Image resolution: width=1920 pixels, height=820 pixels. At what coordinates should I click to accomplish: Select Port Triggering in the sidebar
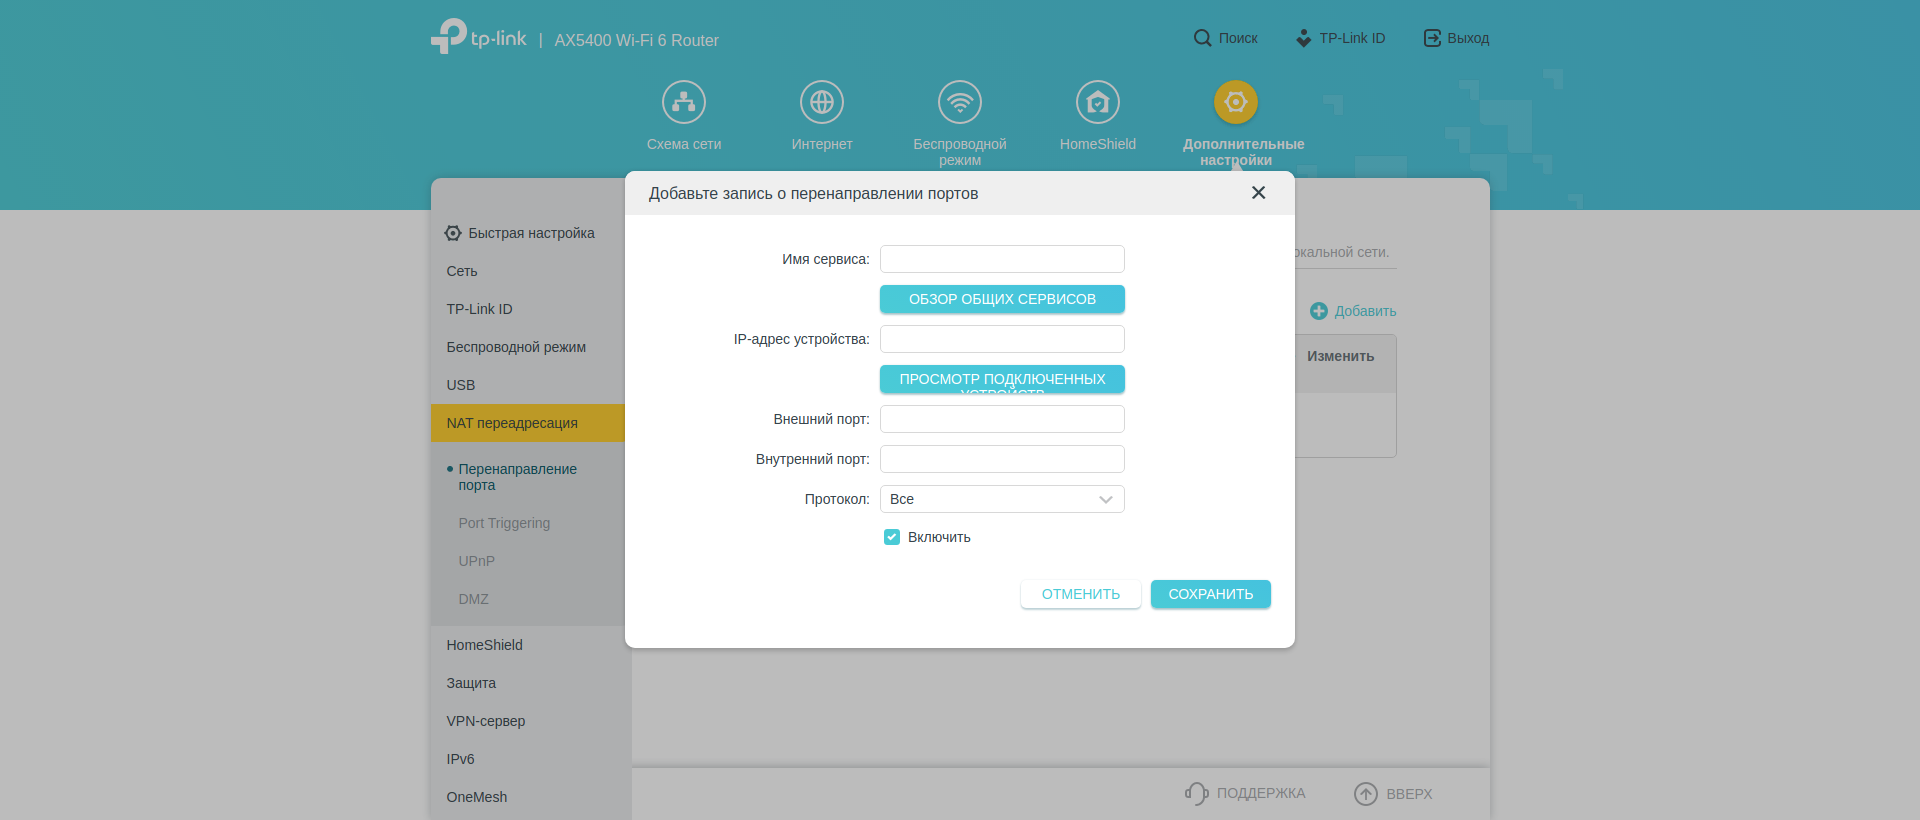click(504, 523)
